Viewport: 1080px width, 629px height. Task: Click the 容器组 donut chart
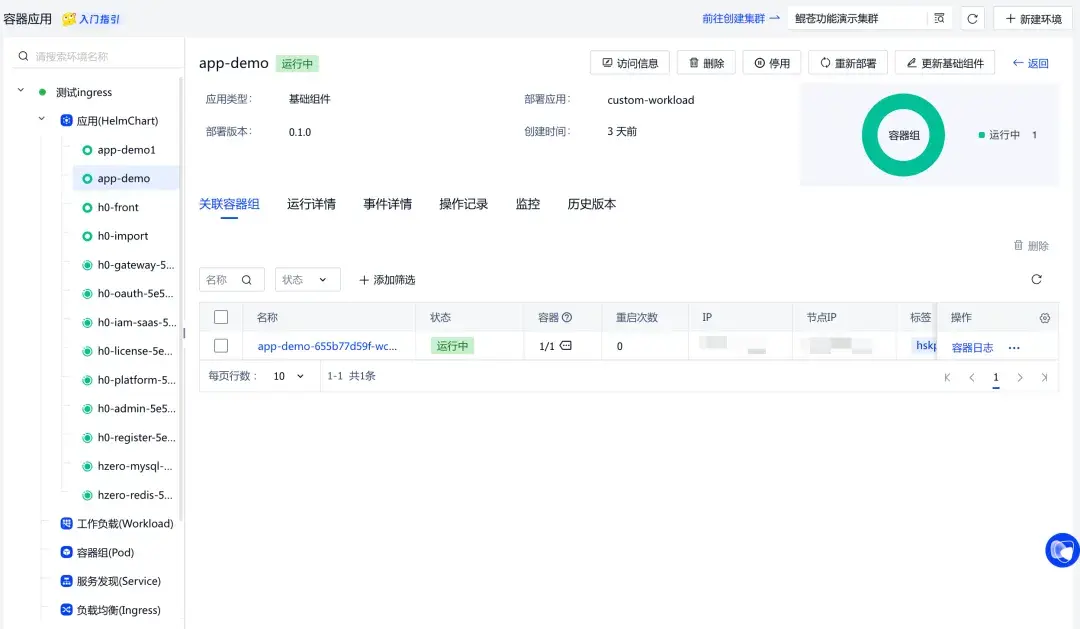pyautogui.click(x=903, y=135)
